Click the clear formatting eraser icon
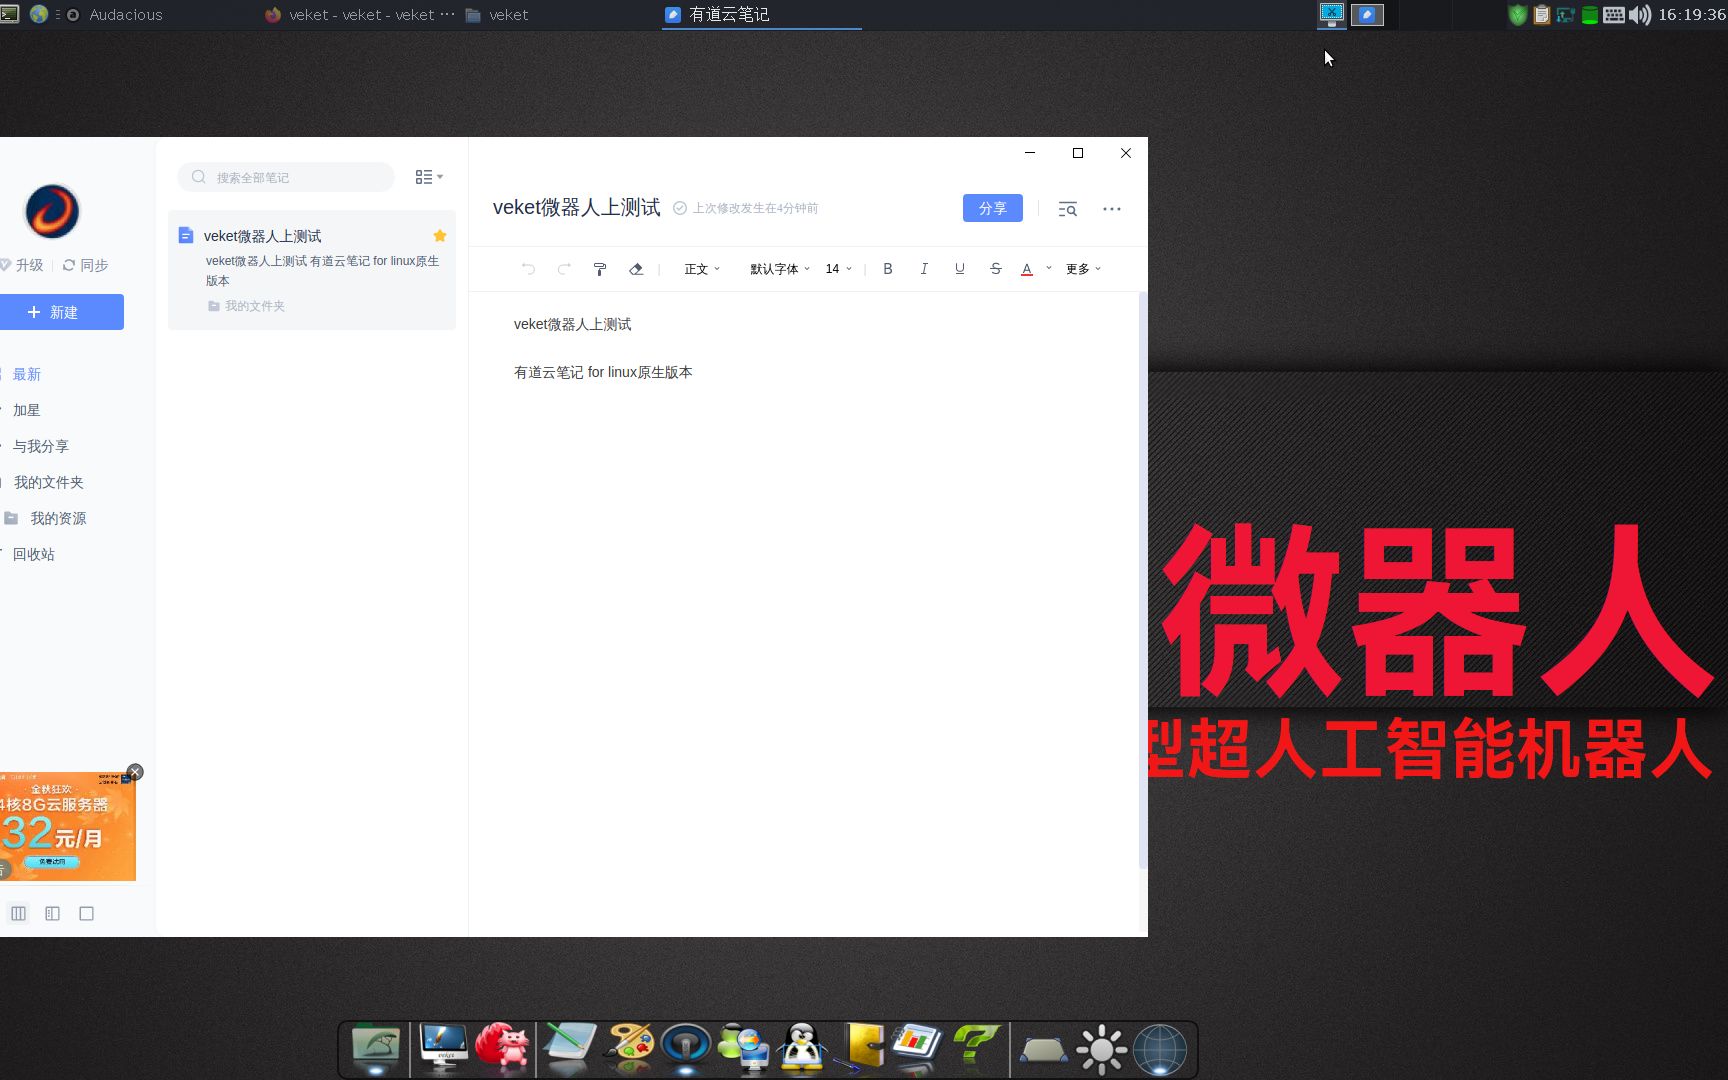The width and height of the screenshot is (1728, 1080). coord(636,269)
